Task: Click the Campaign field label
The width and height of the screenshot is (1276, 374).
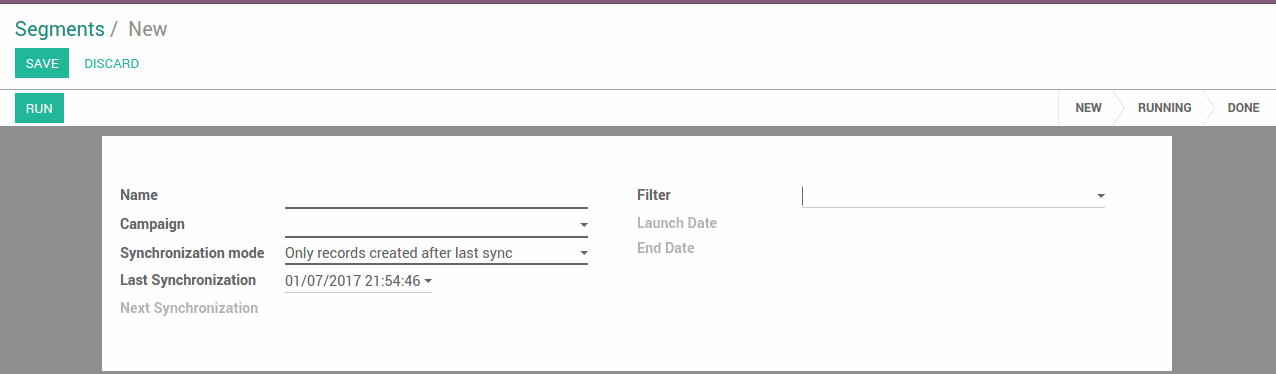Action: click(152, 224)
